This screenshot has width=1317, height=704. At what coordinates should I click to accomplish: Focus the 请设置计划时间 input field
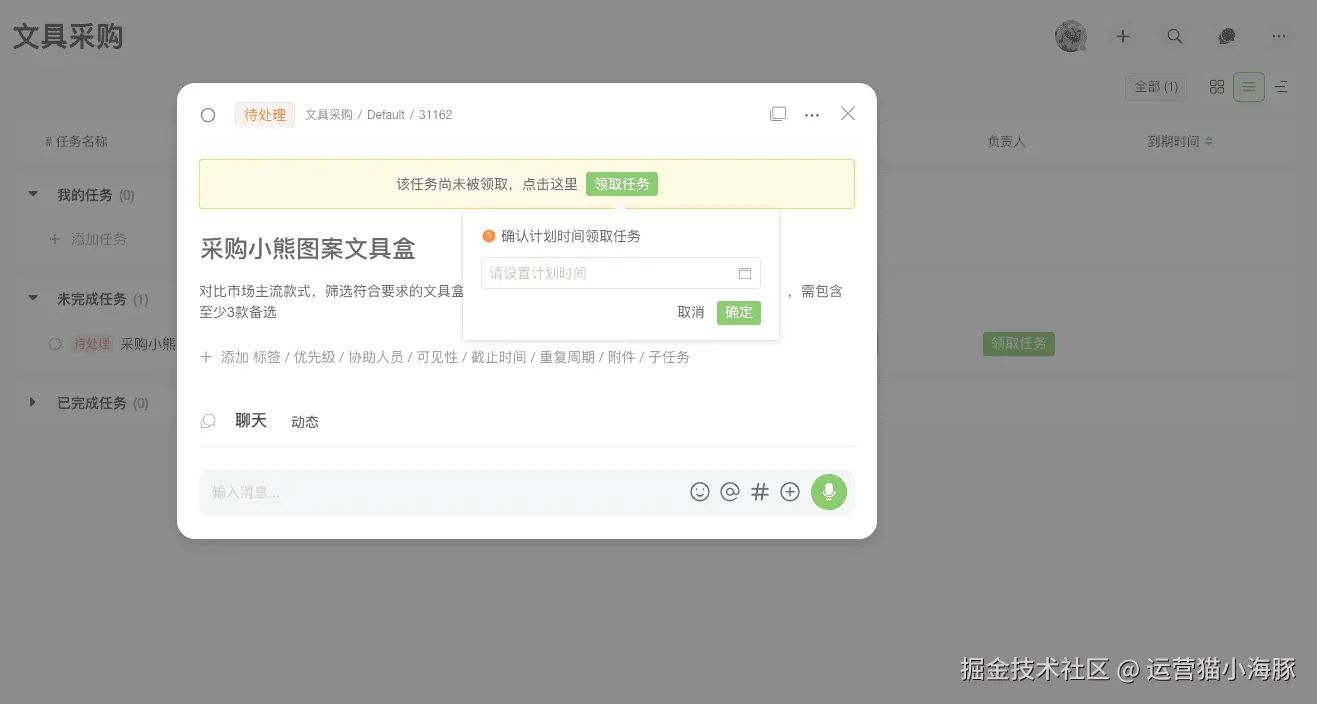tap(621, 273)
